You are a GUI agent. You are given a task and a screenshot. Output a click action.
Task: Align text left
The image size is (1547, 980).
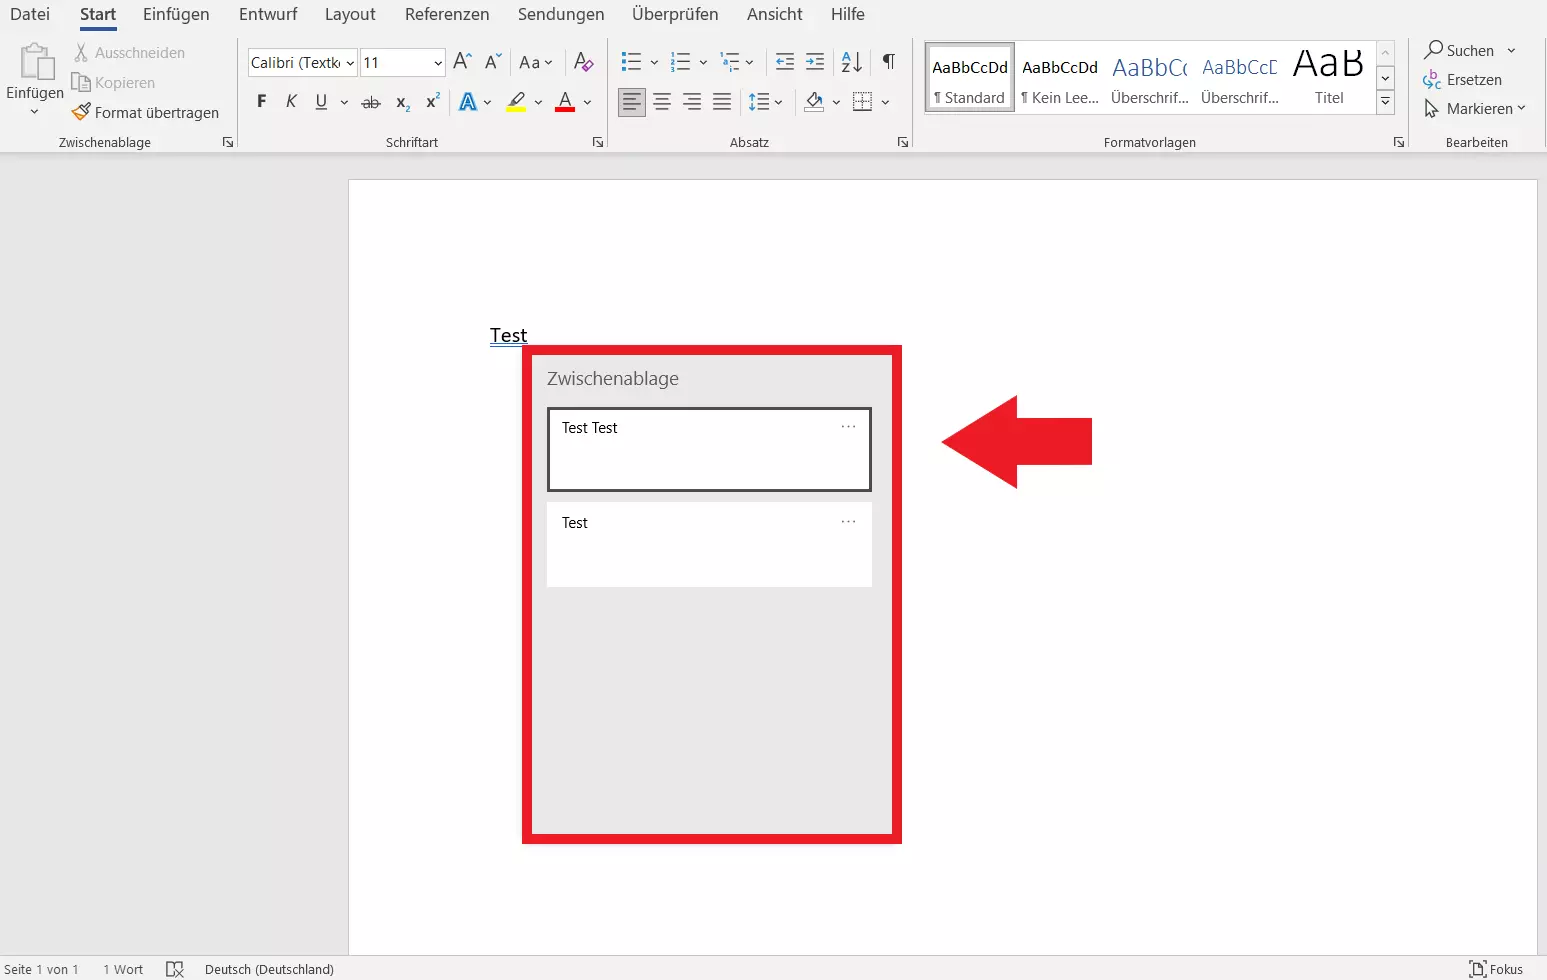click(x=632, y=102)
